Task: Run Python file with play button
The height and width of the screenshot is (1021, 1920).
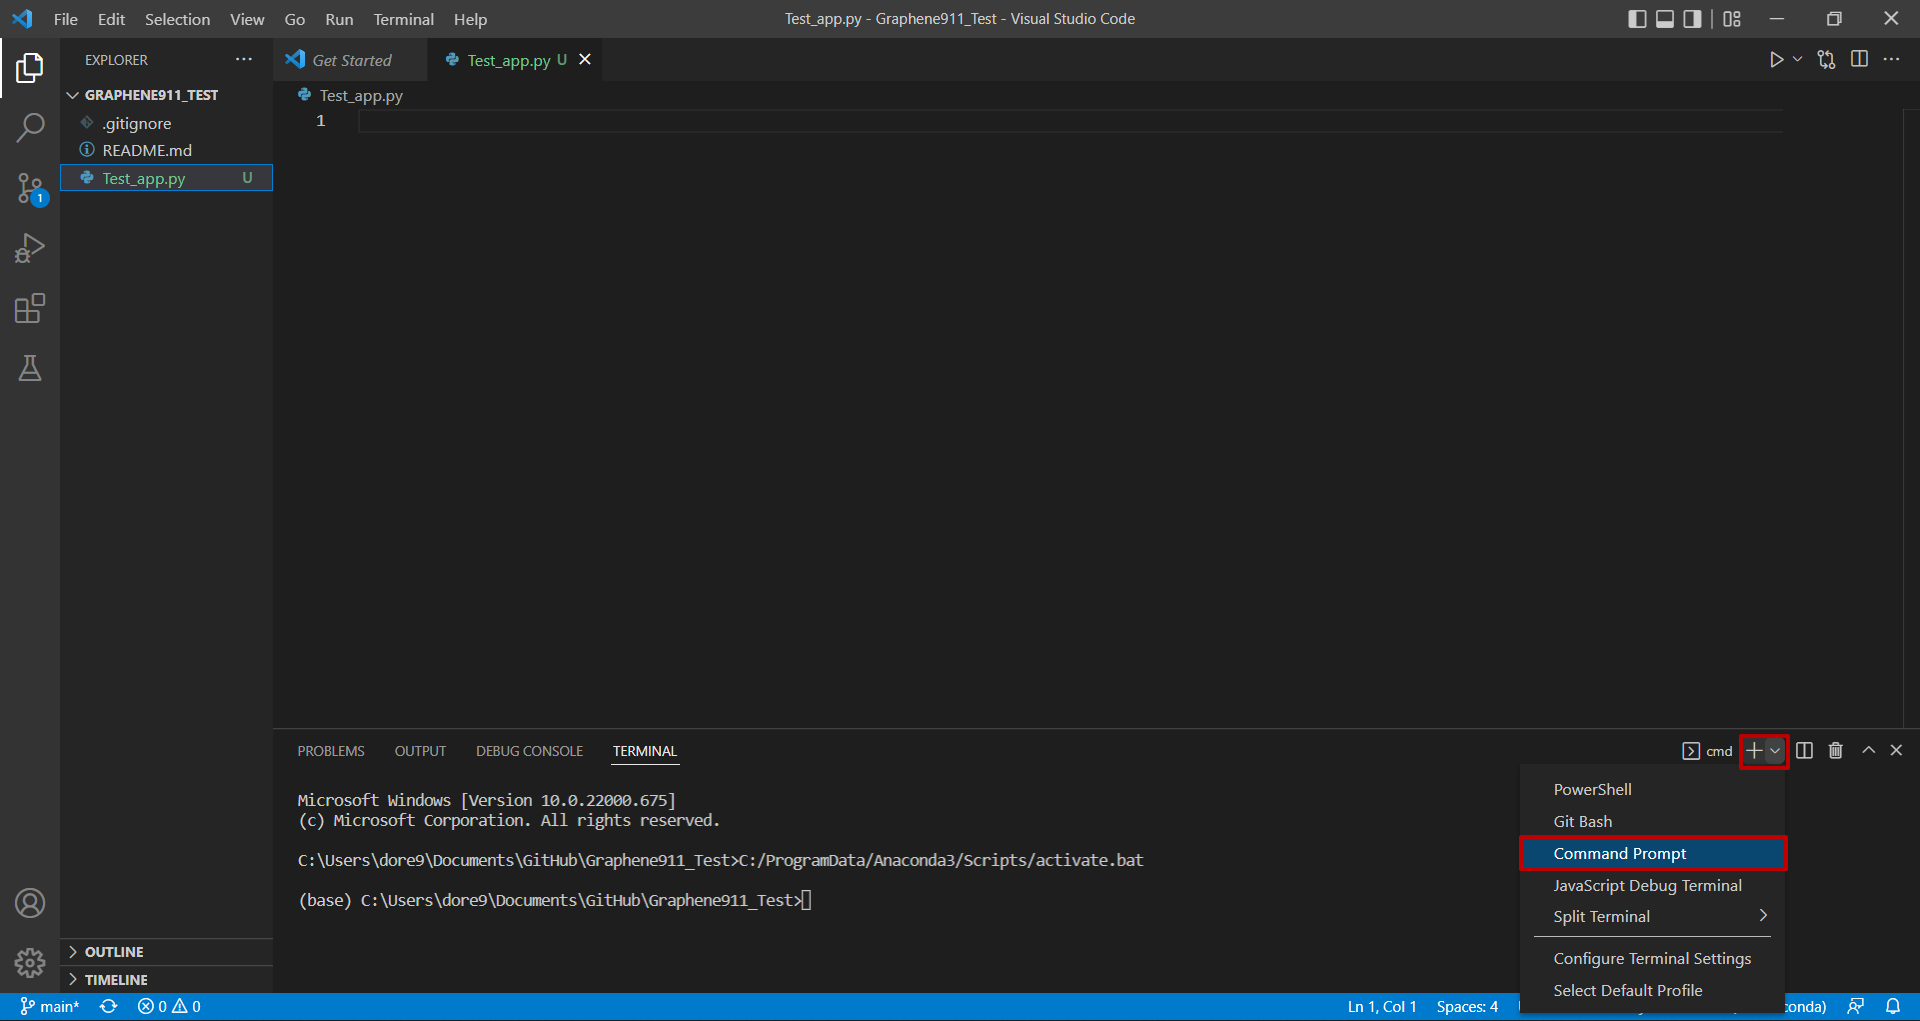Action: [1776, 60]
